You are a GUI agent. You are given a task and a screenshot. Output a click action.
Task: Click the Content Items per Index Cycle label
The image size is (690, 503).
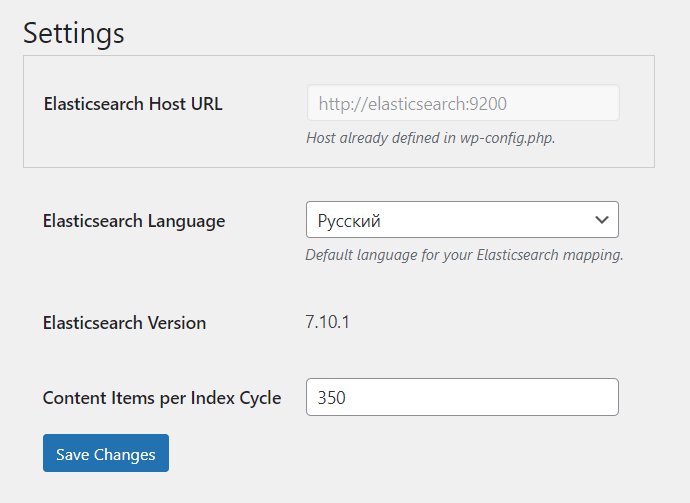pyautogui.click(x=162, y=398)
